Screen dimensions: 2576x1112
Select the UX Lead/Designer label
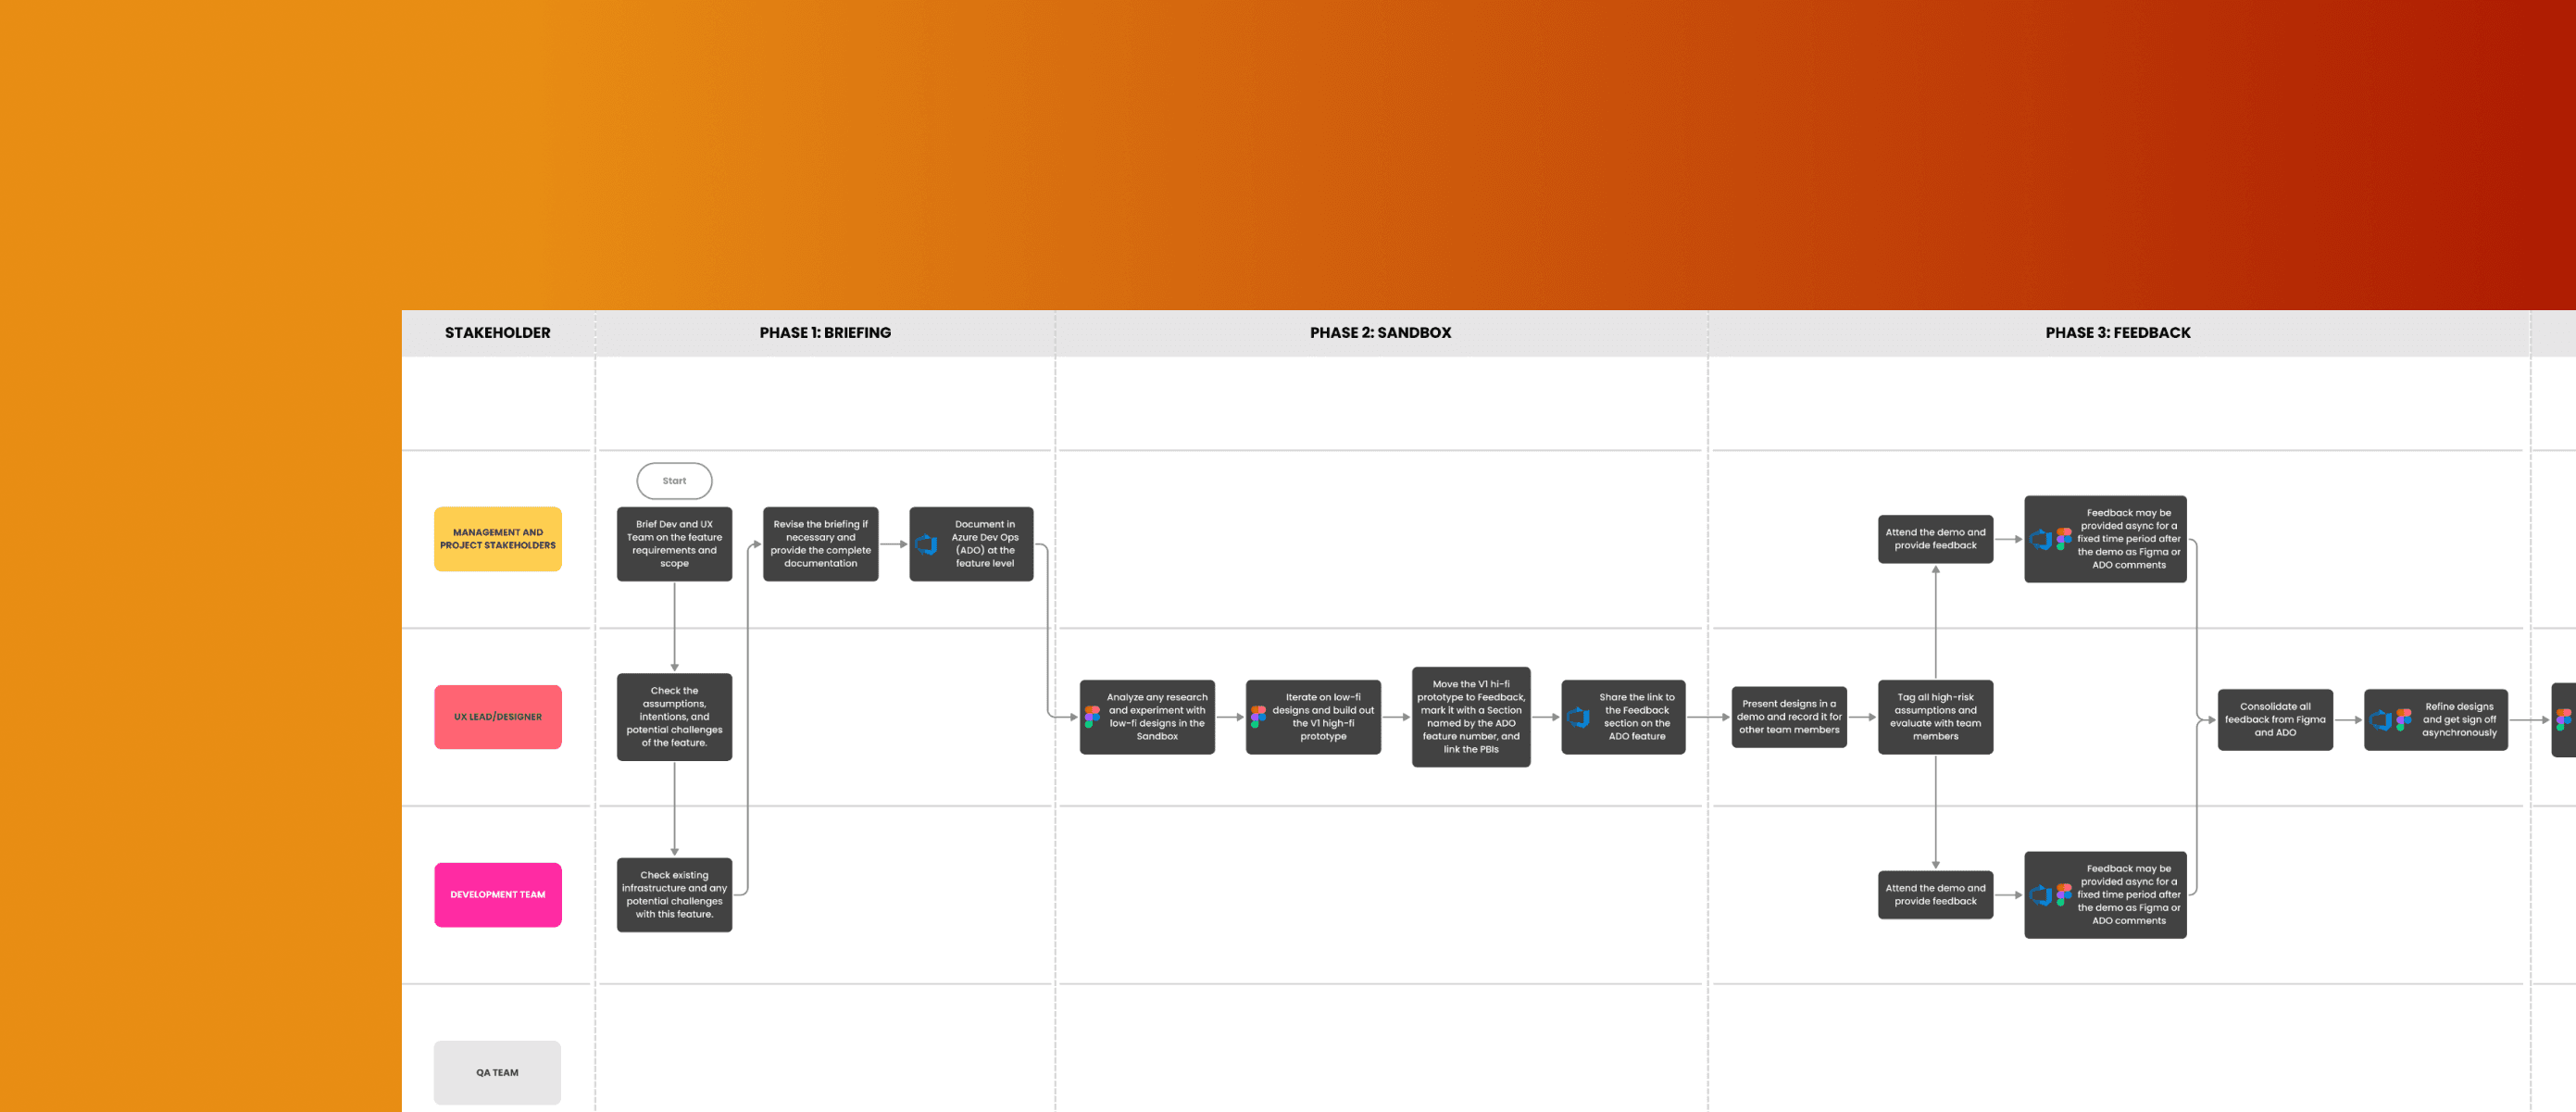coord(497,717)
